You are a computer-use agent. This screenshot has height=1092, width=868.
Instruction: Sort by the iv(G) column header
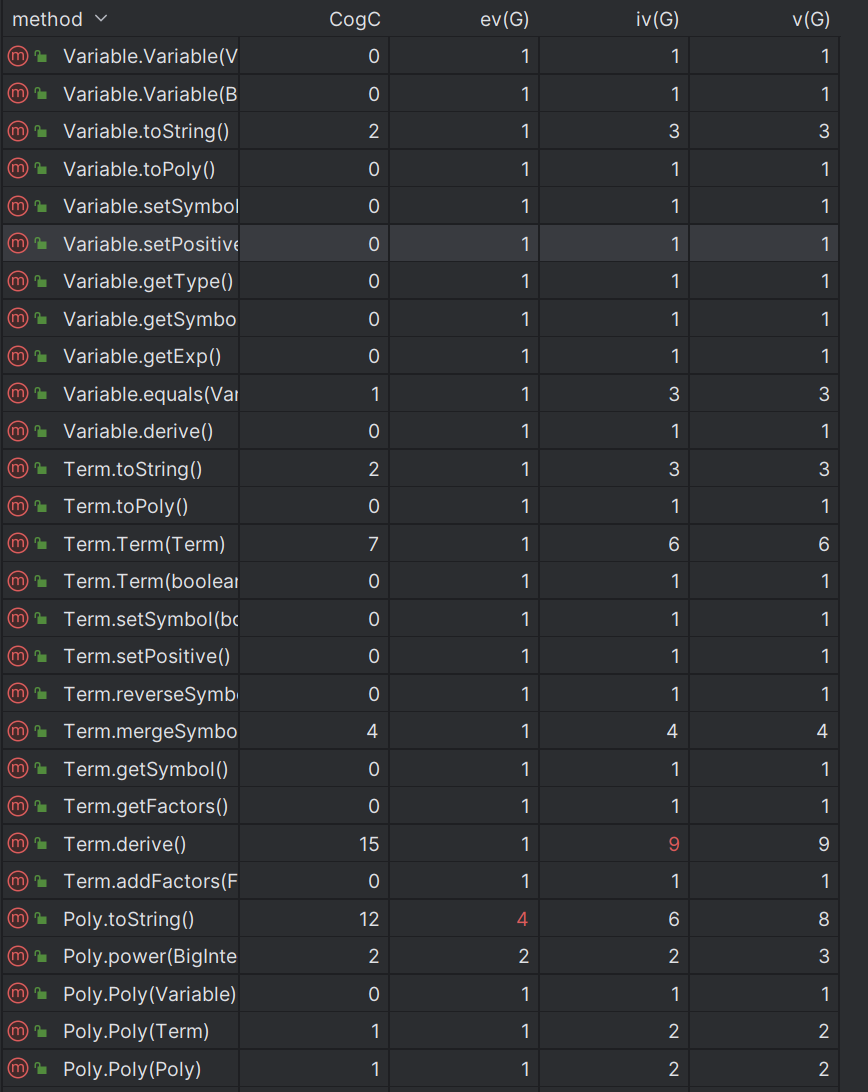pyautogui.click(x=657, y=20)
